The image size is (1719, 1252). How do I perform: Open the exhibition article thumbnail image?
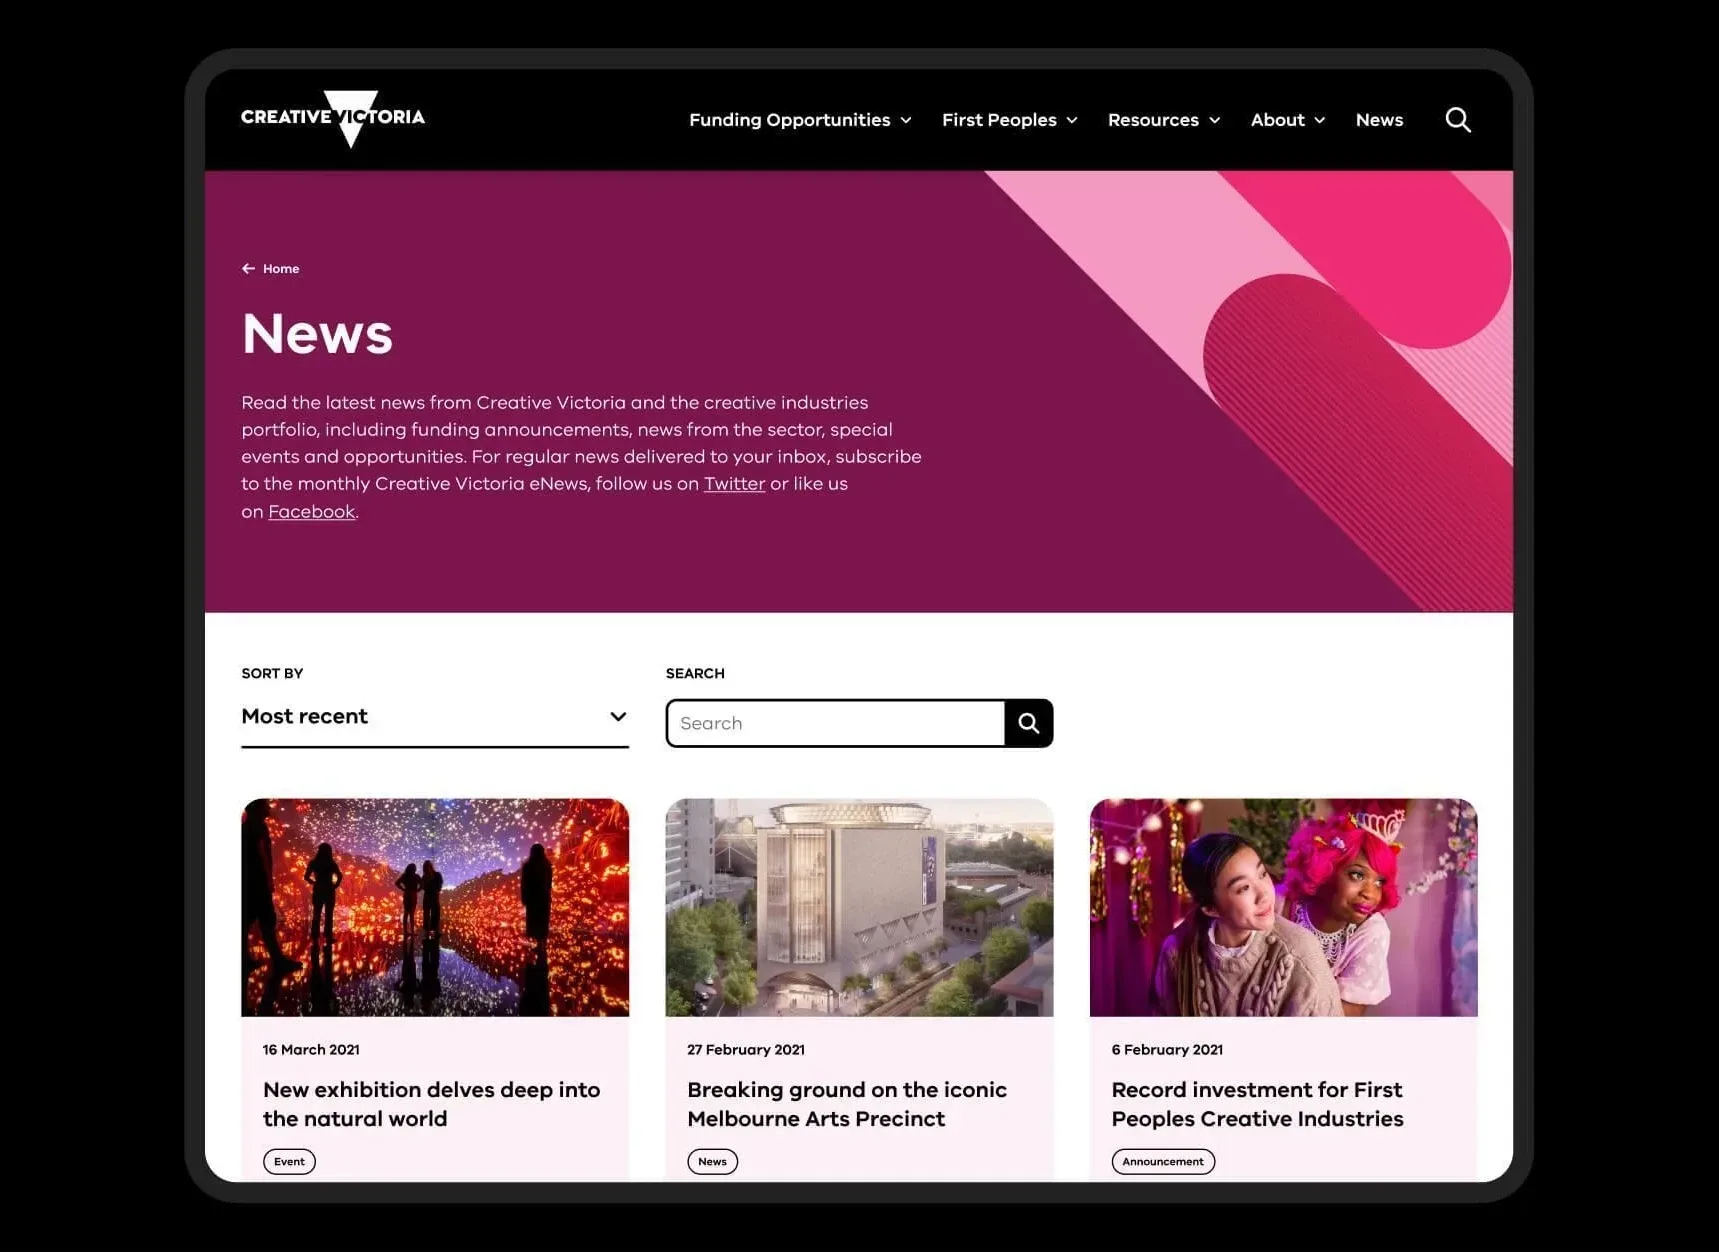pyautogui.click(x=435, y=907)
